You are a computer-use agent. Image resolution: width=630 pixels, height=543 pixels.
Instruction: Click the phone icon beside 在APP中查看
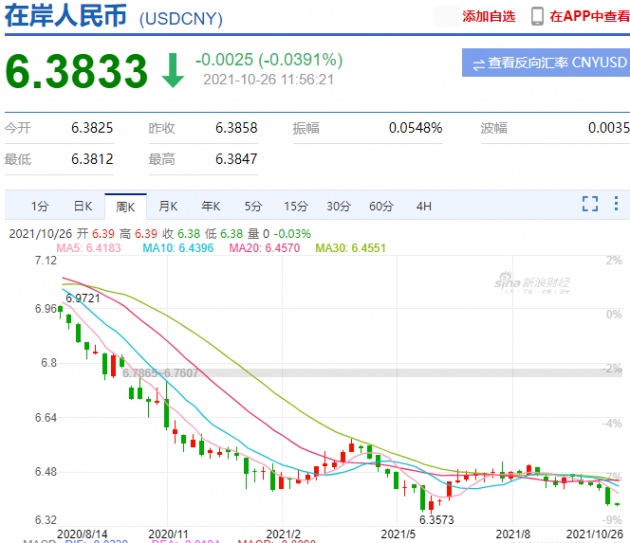(537, 16)
